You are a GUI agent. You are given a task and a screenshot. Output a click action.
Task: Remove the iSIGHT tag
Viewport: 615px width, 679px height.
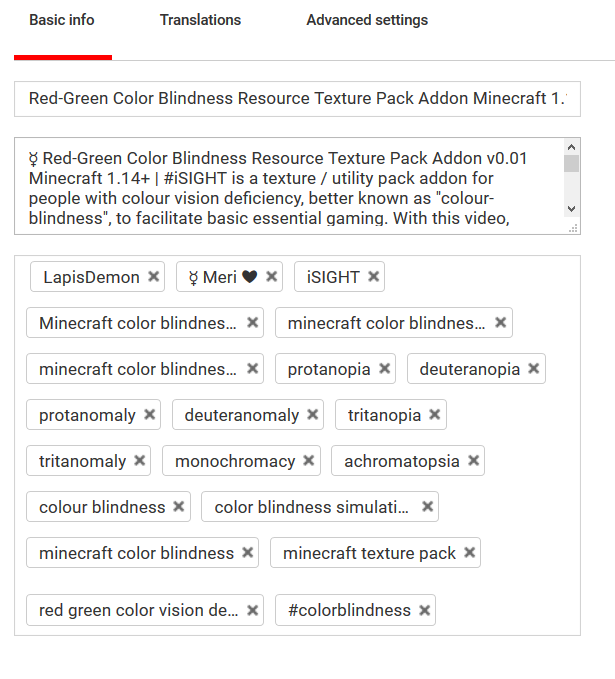pyautogui.click(x=374, y=276)
